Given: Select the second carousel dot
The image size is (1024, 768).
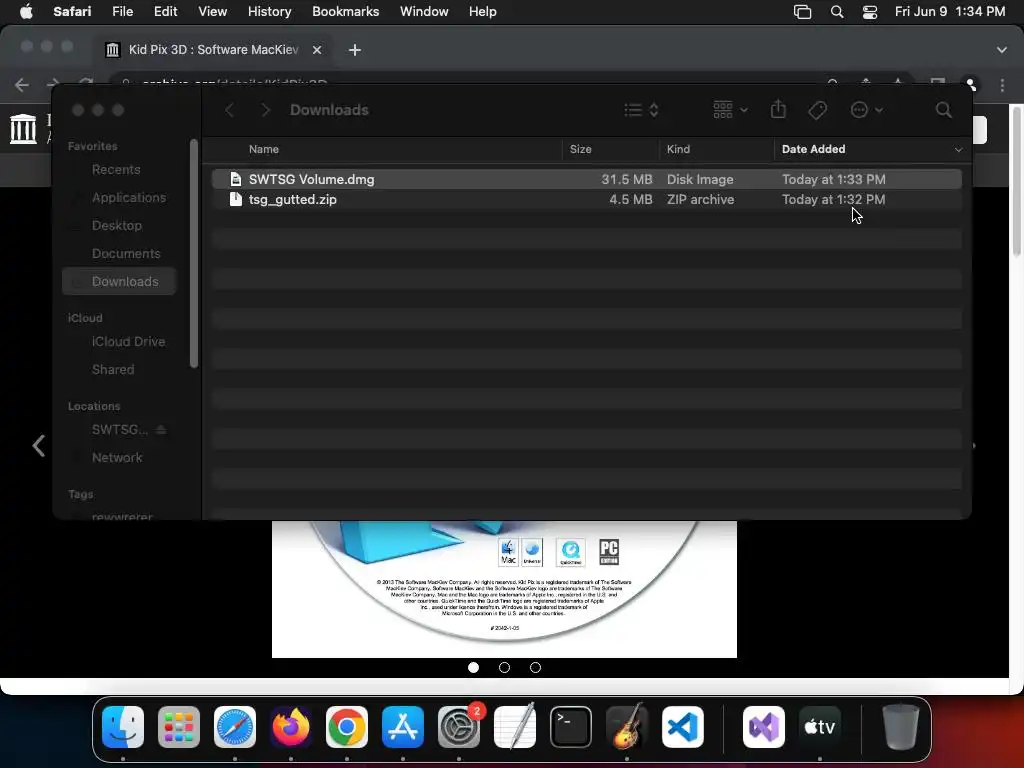Looking at the screenshot, I should 504,667.
